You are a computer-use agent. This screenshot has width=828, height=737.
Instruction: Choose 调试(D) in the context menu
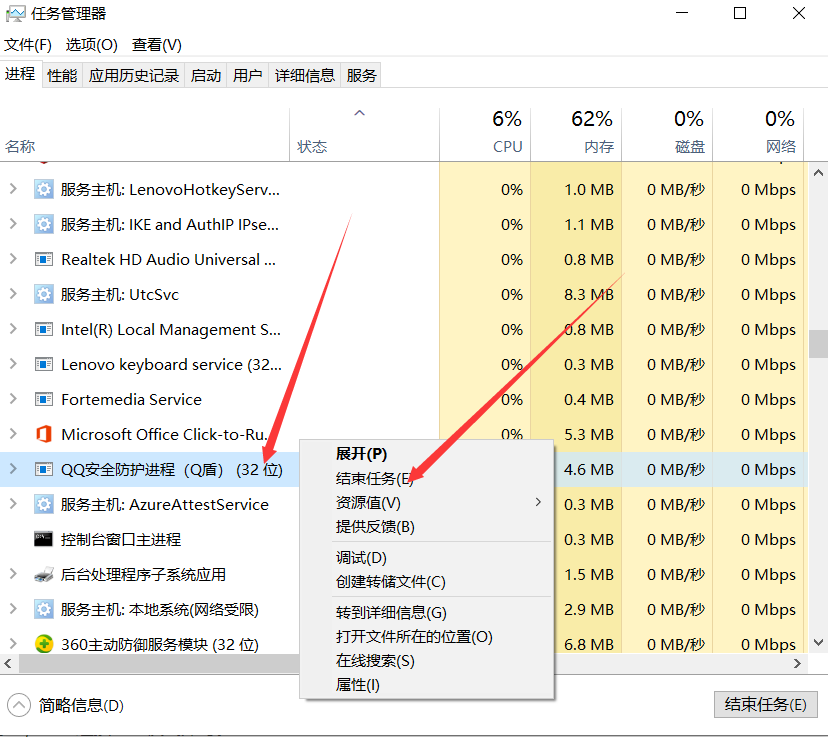[x=427, y=558]
